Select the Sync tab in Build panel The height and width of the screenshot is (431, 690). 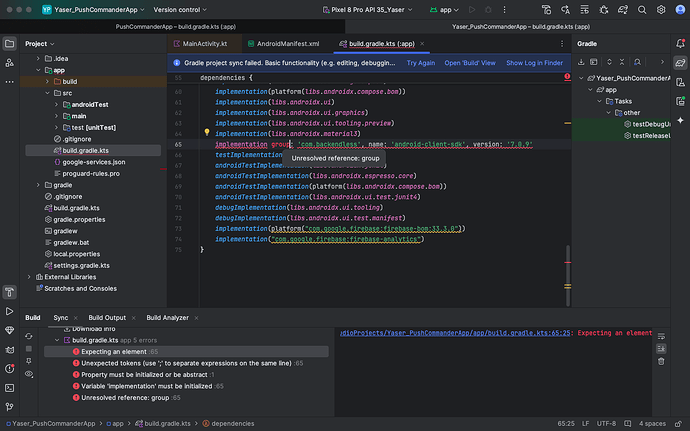[61, 318]
